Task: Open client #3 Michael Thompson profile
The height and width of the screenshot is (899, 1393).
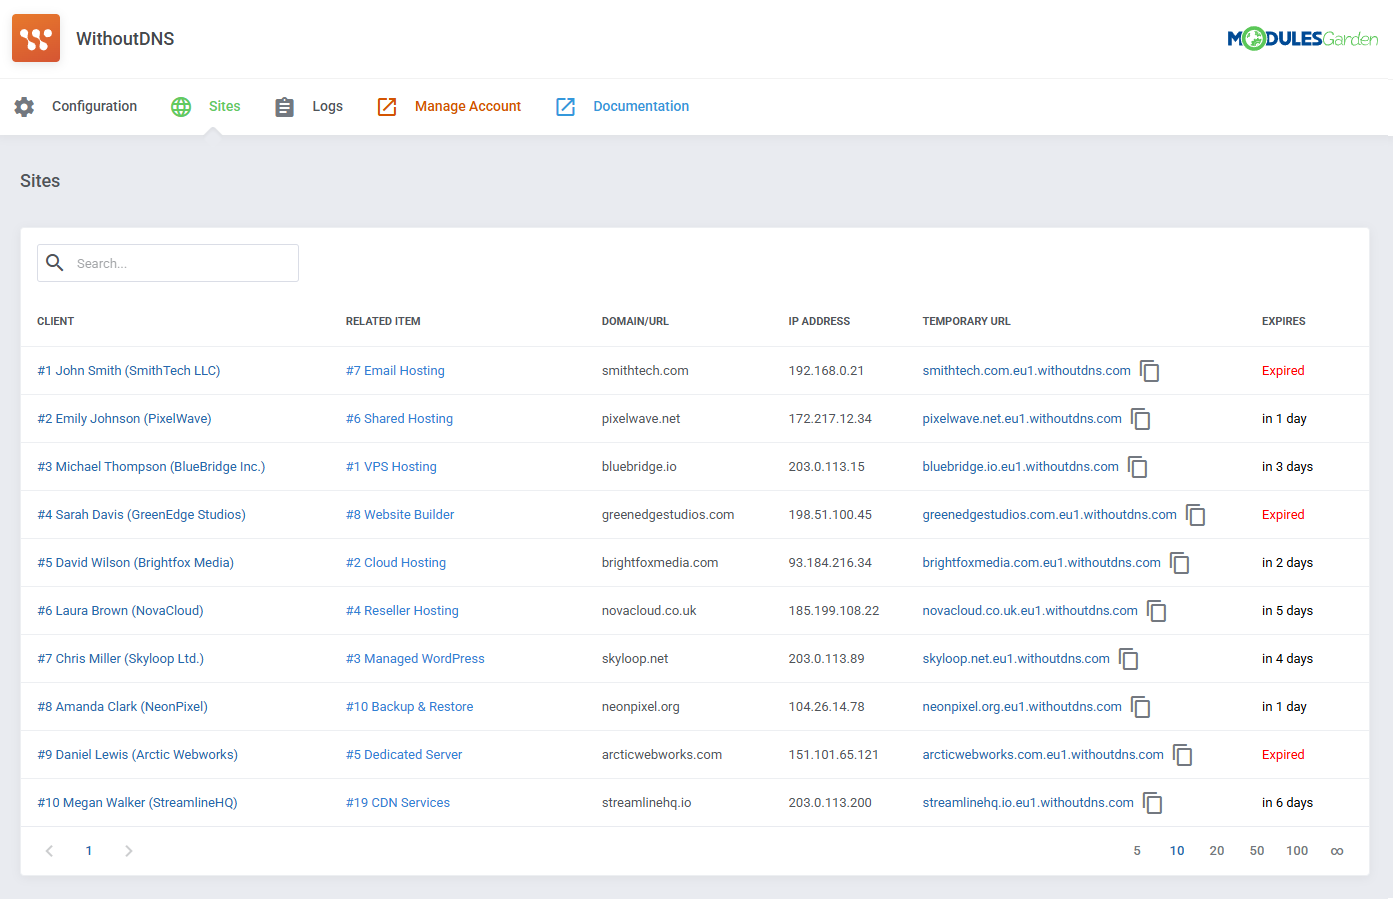Action: click(x=151, y=466)
